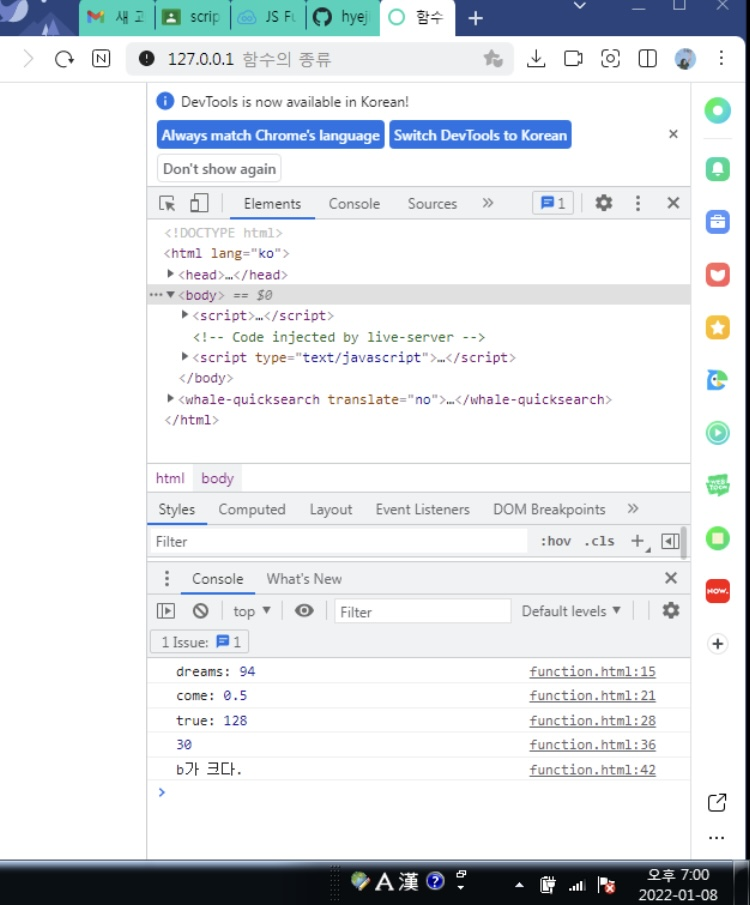Screen dimensions: 750x905
Task: Reload the page with the refresh icon
Action: pyautogui.click(x=64, y=59)
